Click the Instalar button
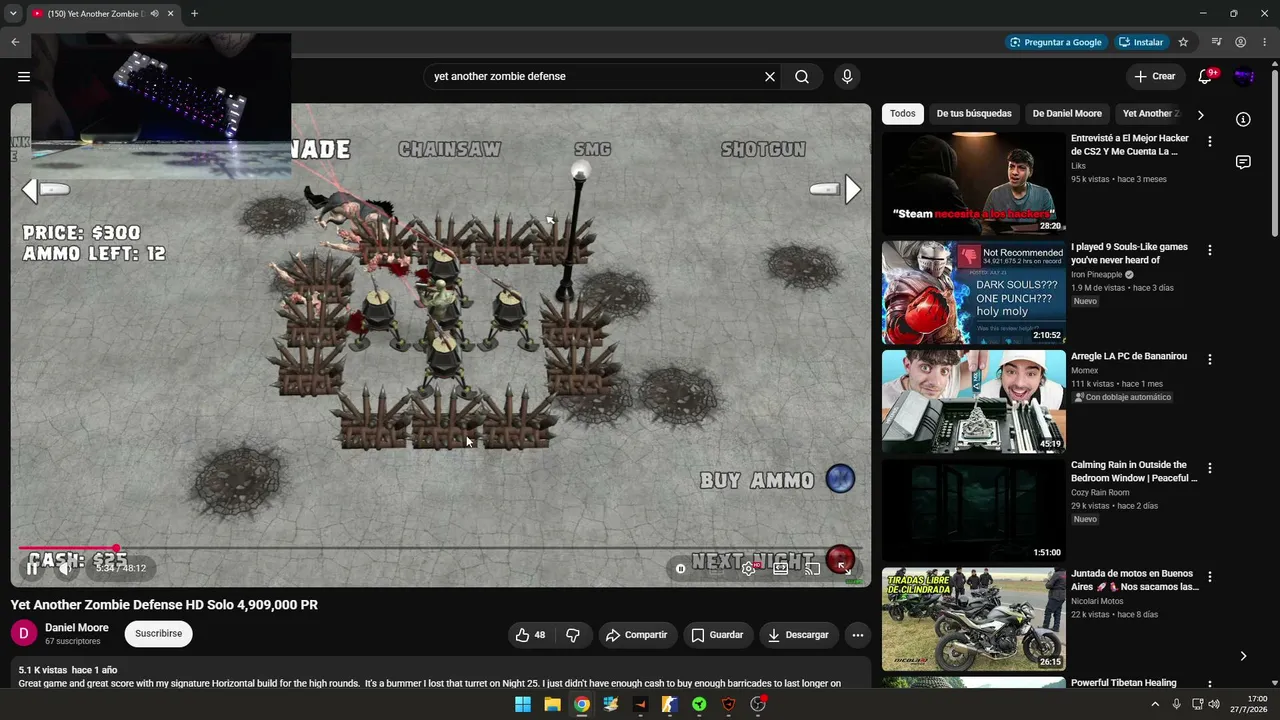 [x=1141, y=42]
